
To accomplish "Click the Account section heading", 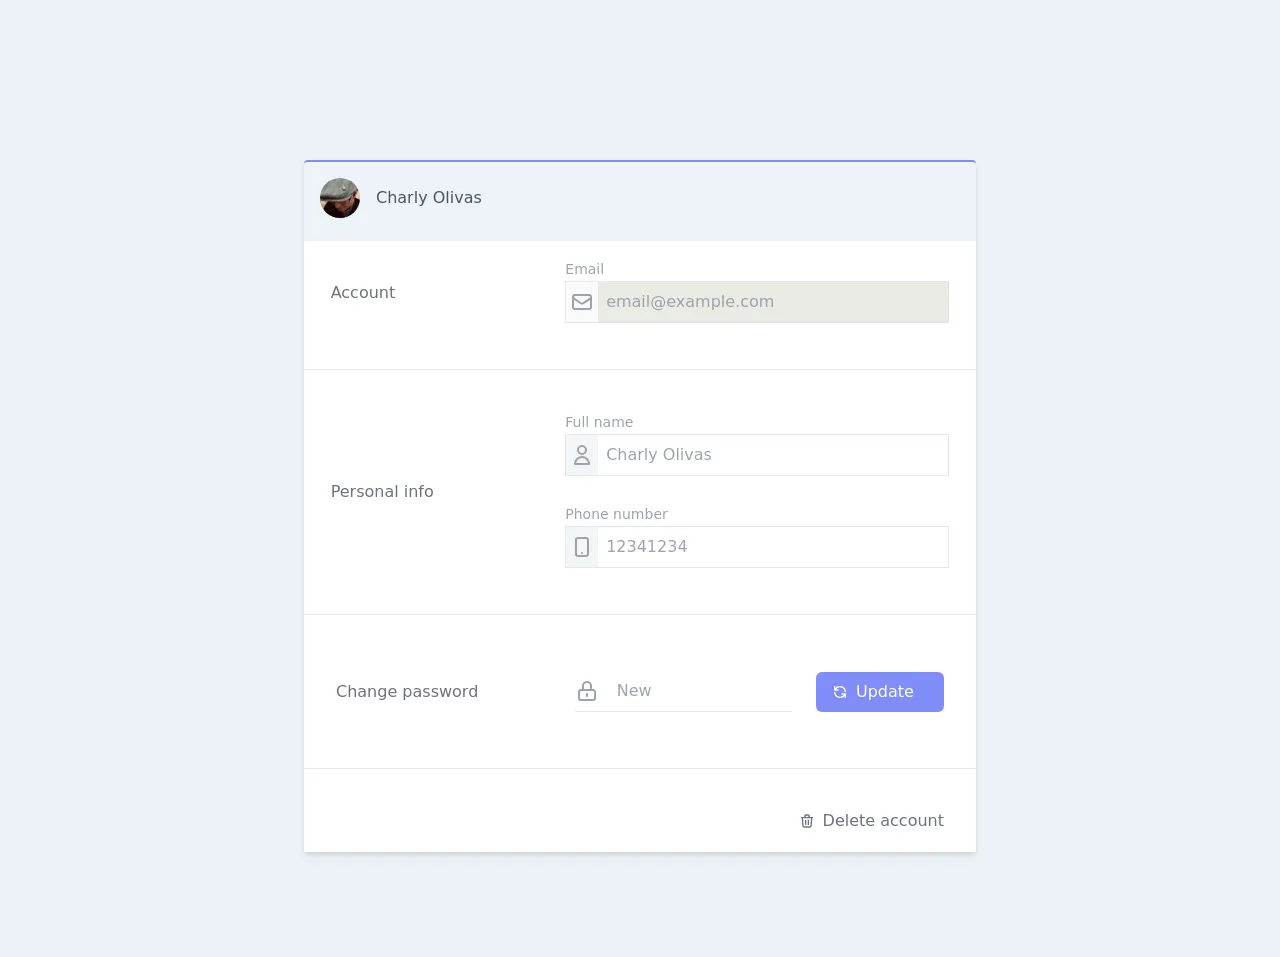I will click(363, 293).
